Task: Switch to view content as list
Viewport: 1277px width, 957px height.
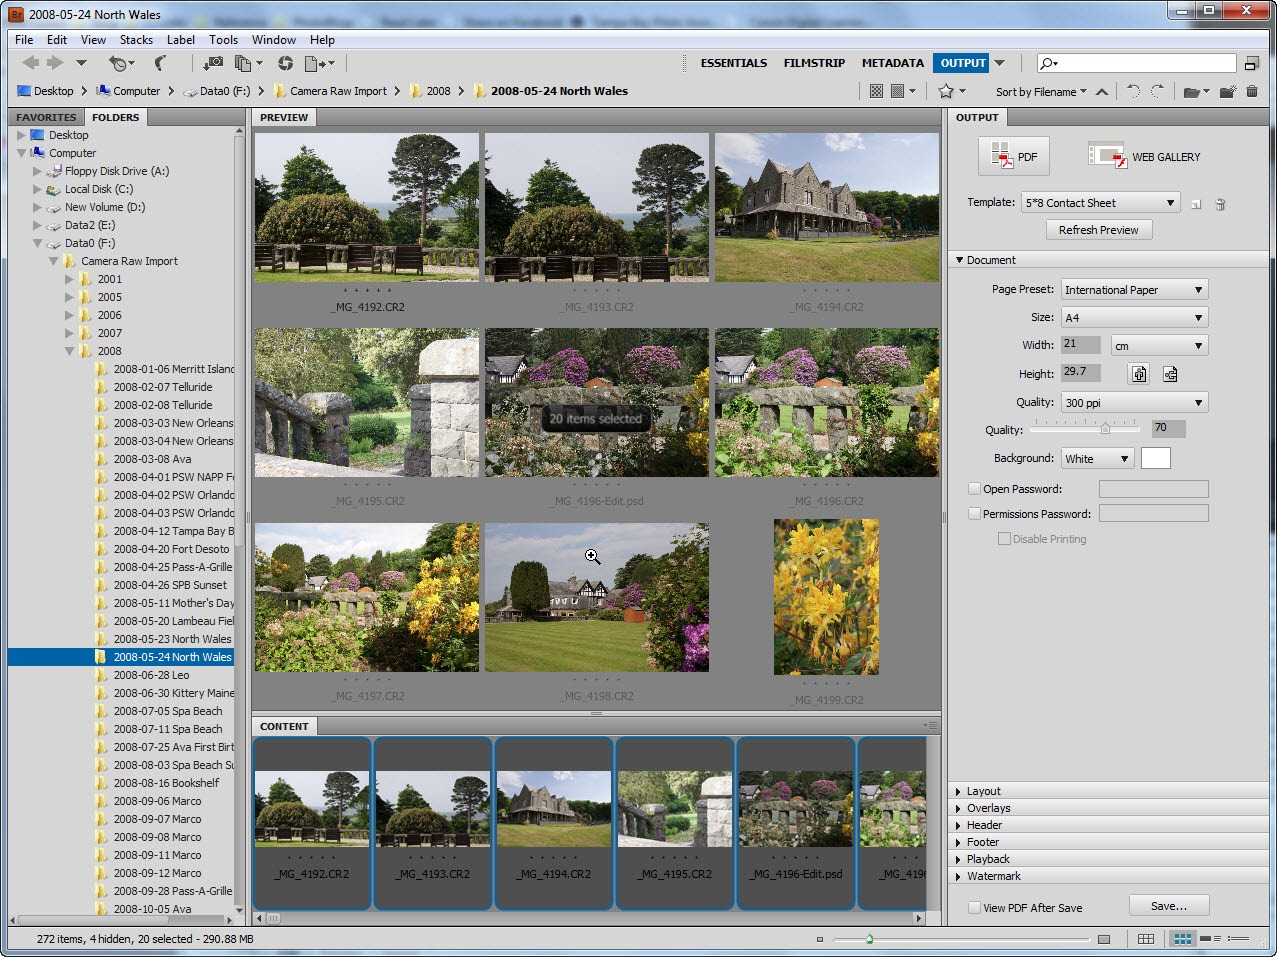Action: point(1240,939)
